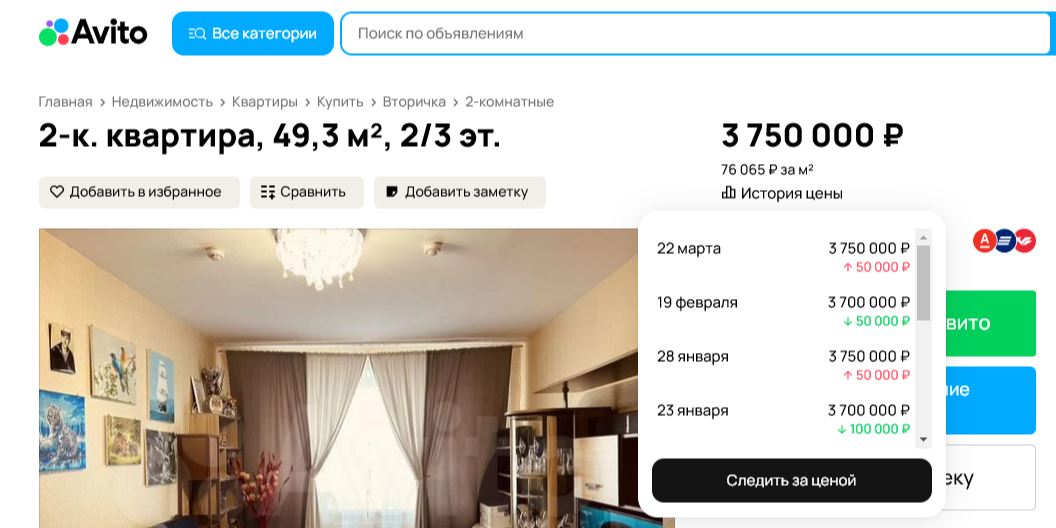Click the dark blue bank icon
The width and height of the screenshot is (1056, 528).
pos(1004,240)
